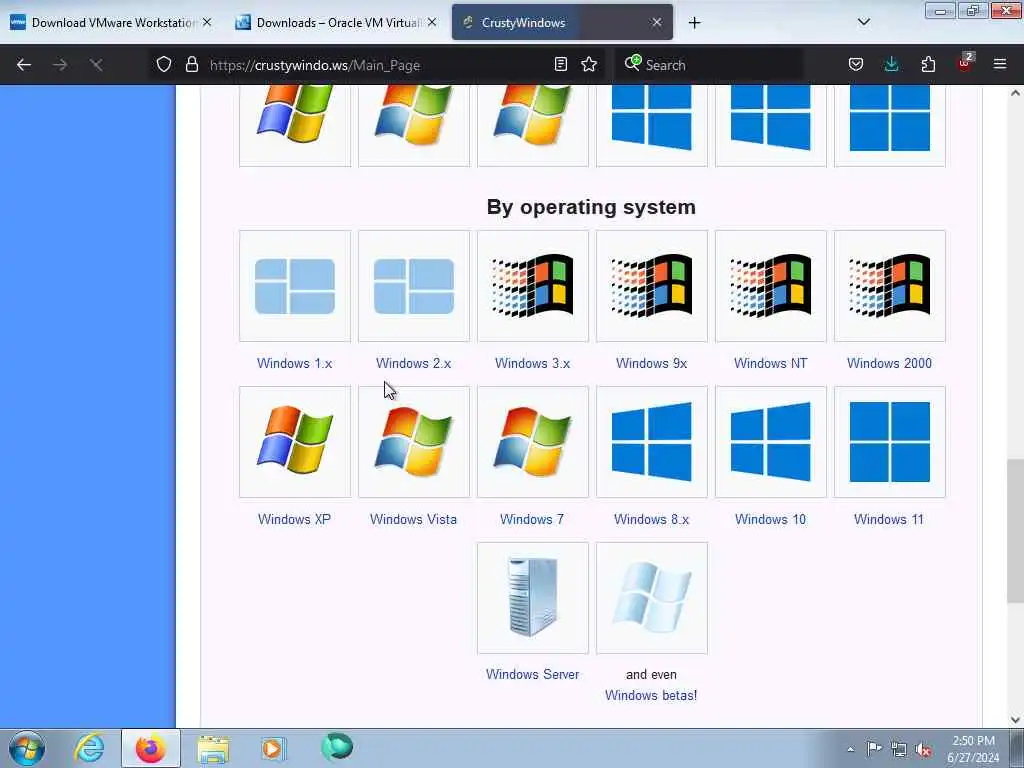Follow the Windows NT link
The width and height of the screenshot is (1024, 768).
click(x=771, y=363)
